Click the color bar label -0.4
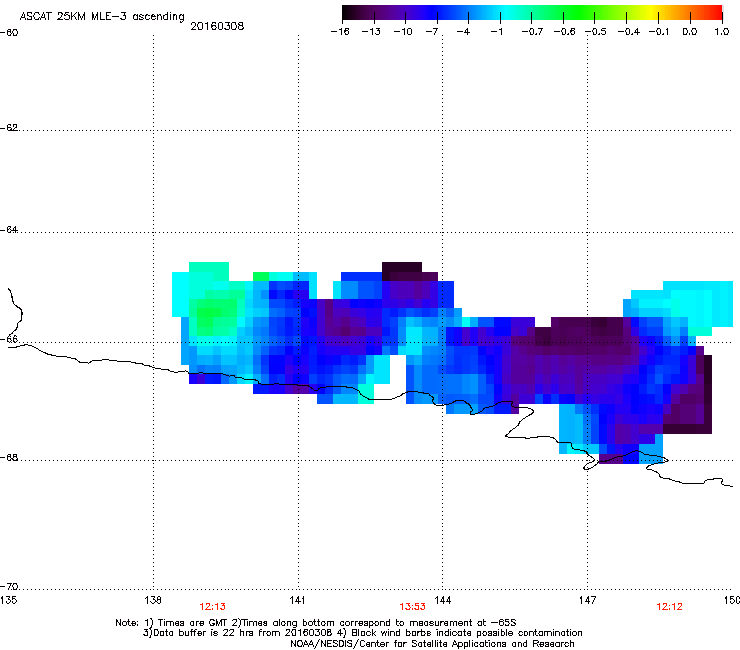740x650 pixels. click(x=629, y=32)
